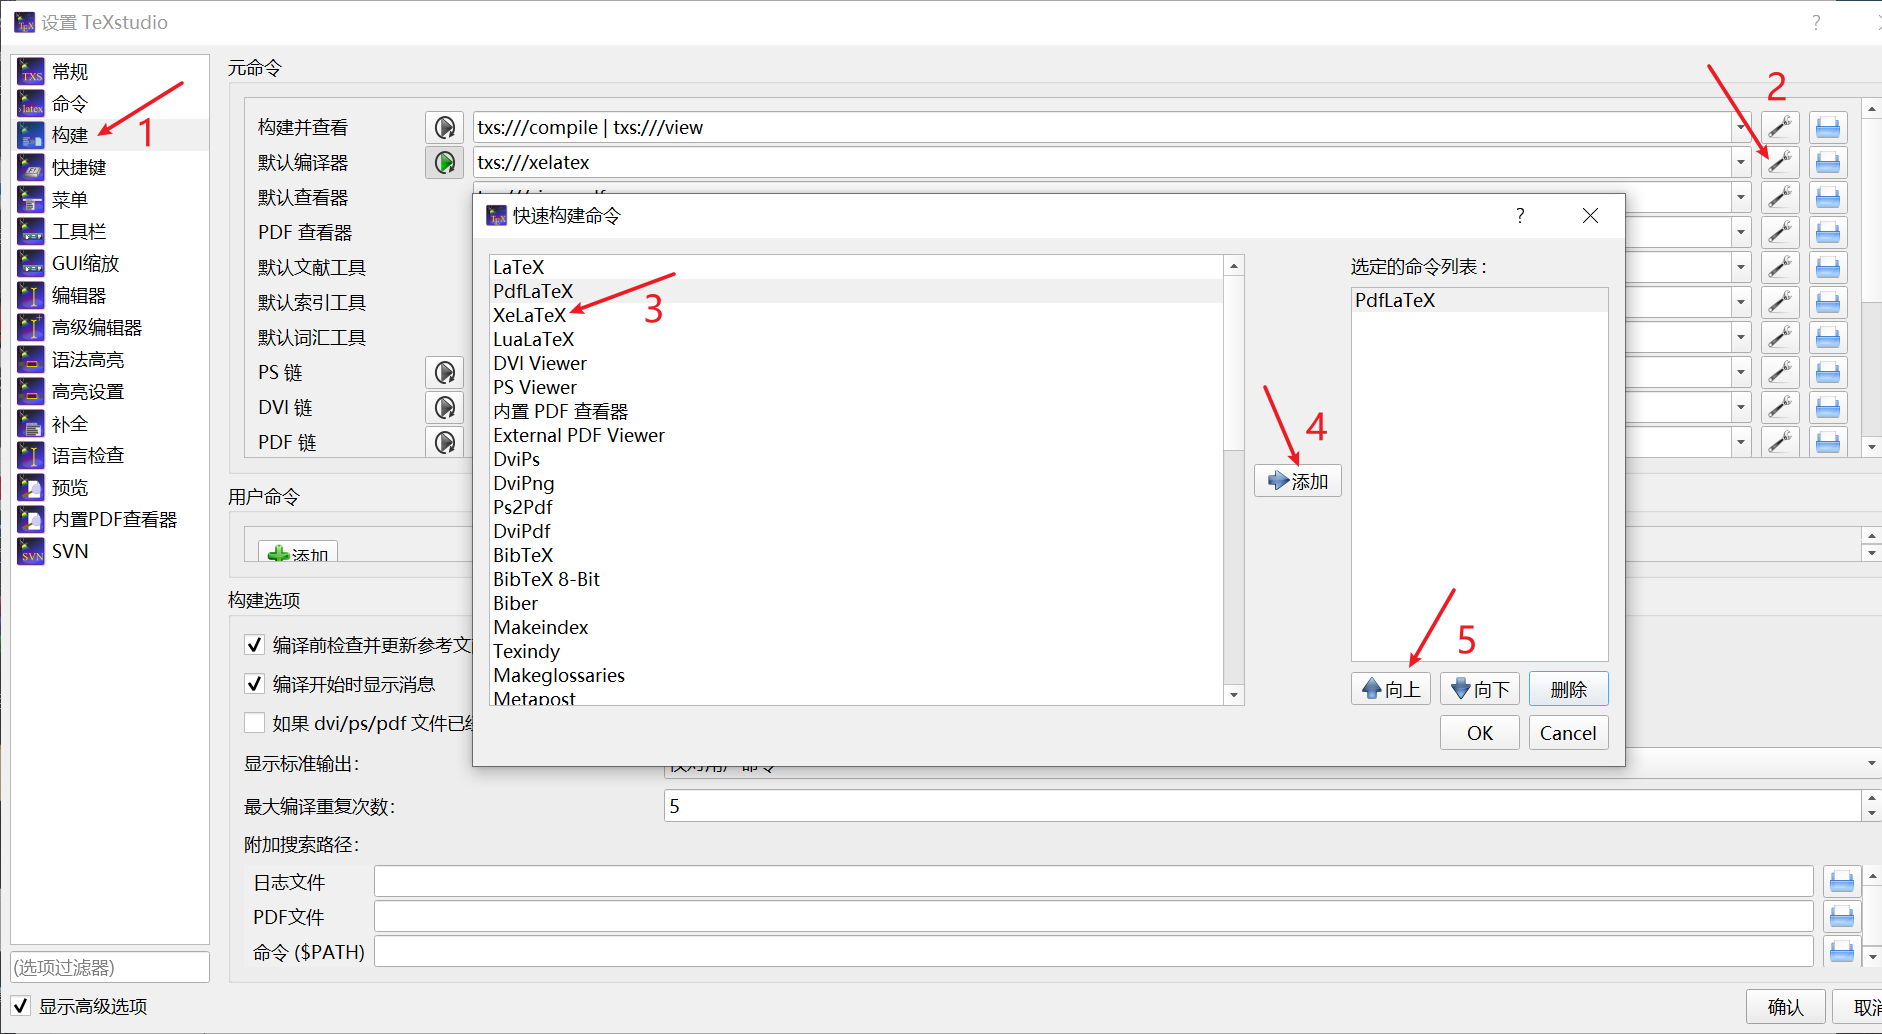Image resolution: width=1882 pixels, height=1034 pixels.
Task: Run the PDF 链 play button
Action: click(x=444, y=441)
